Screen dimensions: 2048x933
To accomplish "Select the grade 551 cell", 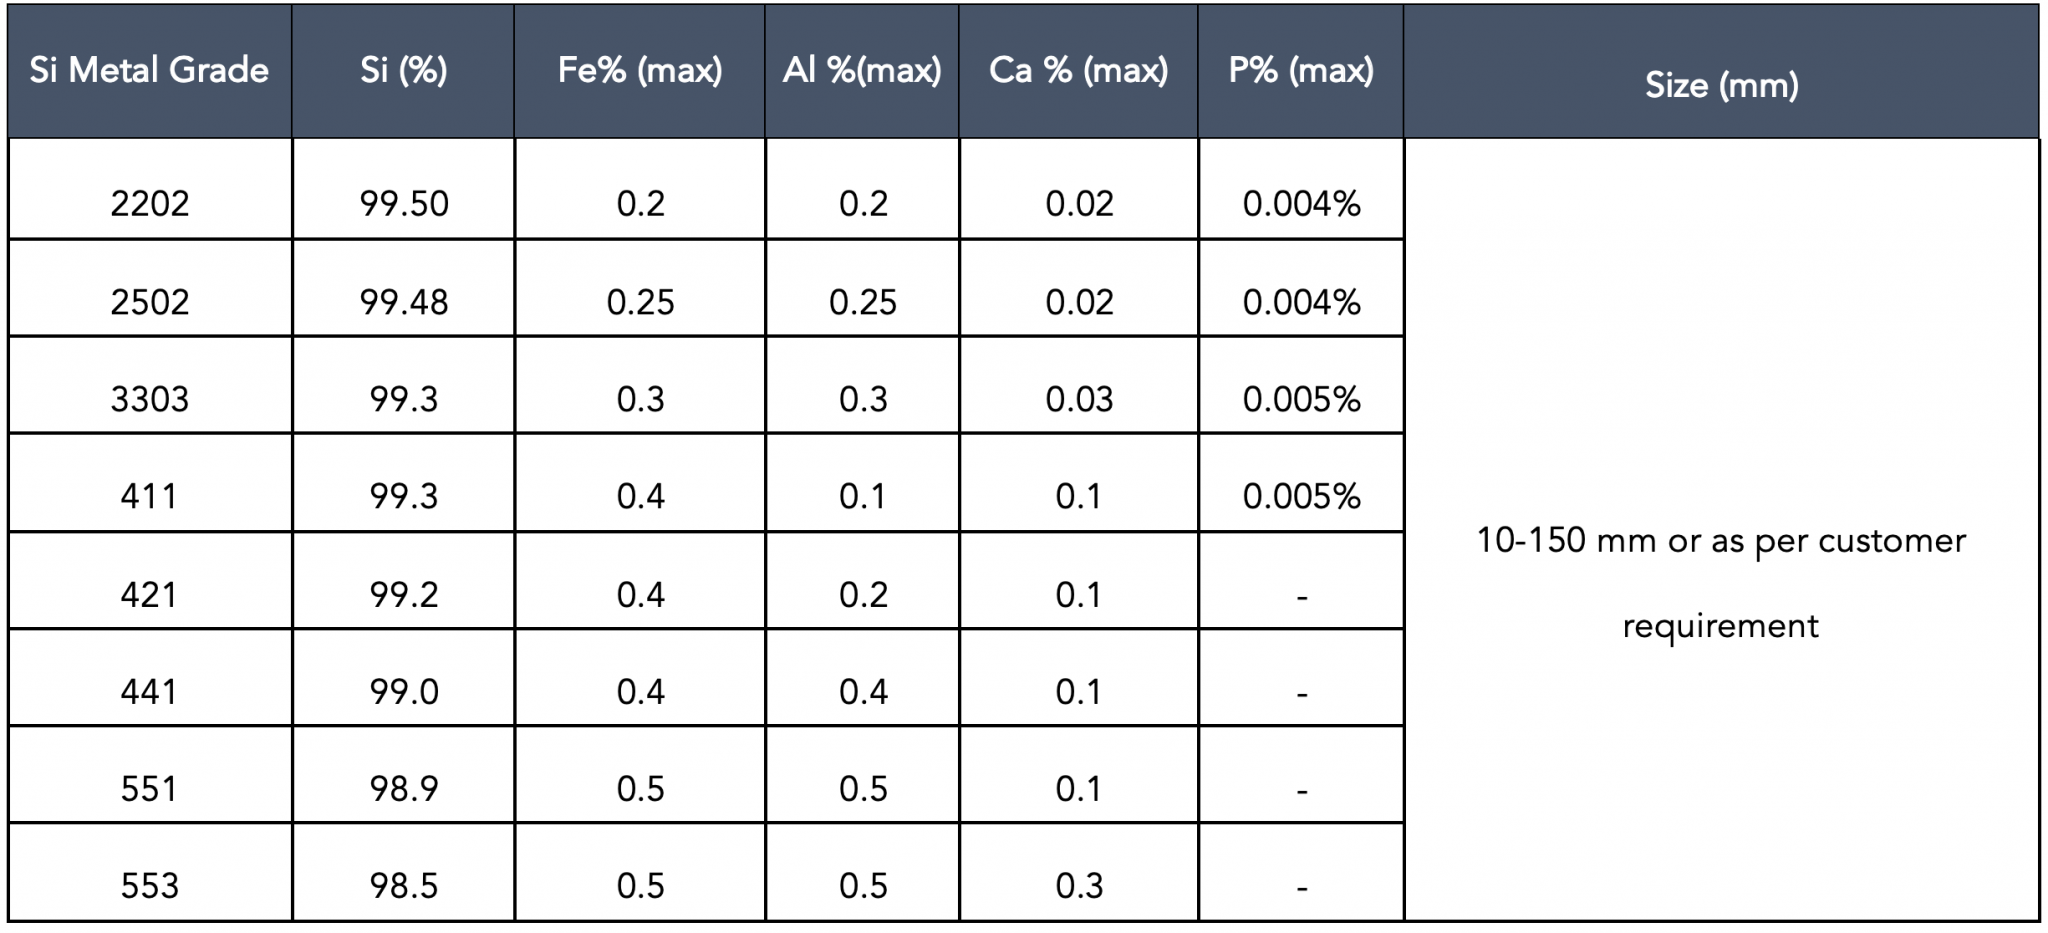I will pos(149,789).
